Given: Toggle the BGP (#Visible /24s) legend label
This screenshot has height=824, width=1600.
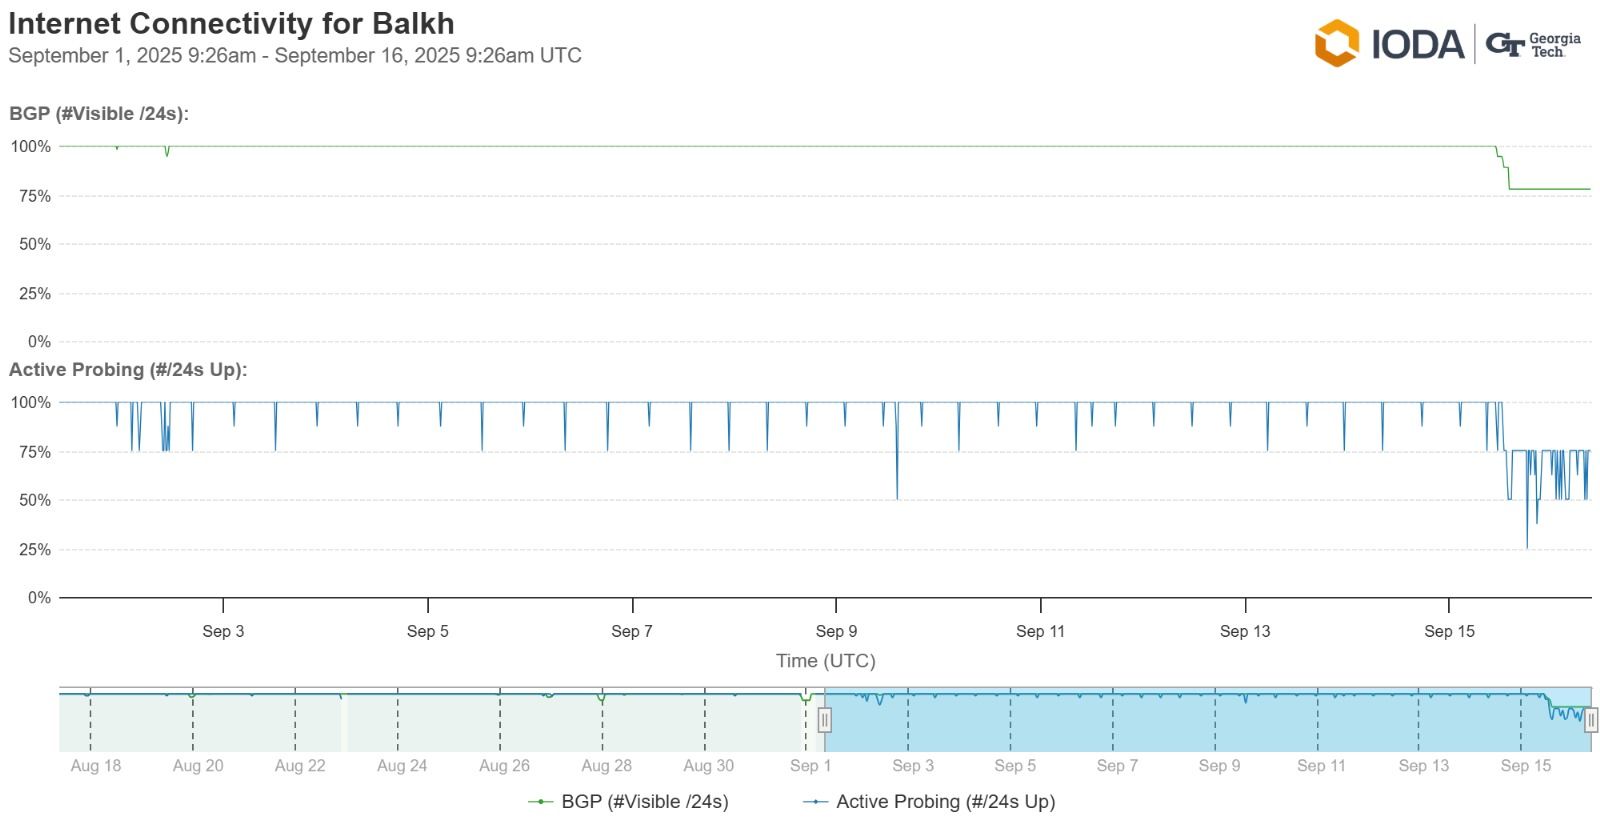Looking at the screenshot, I should [x=644, y=801].
